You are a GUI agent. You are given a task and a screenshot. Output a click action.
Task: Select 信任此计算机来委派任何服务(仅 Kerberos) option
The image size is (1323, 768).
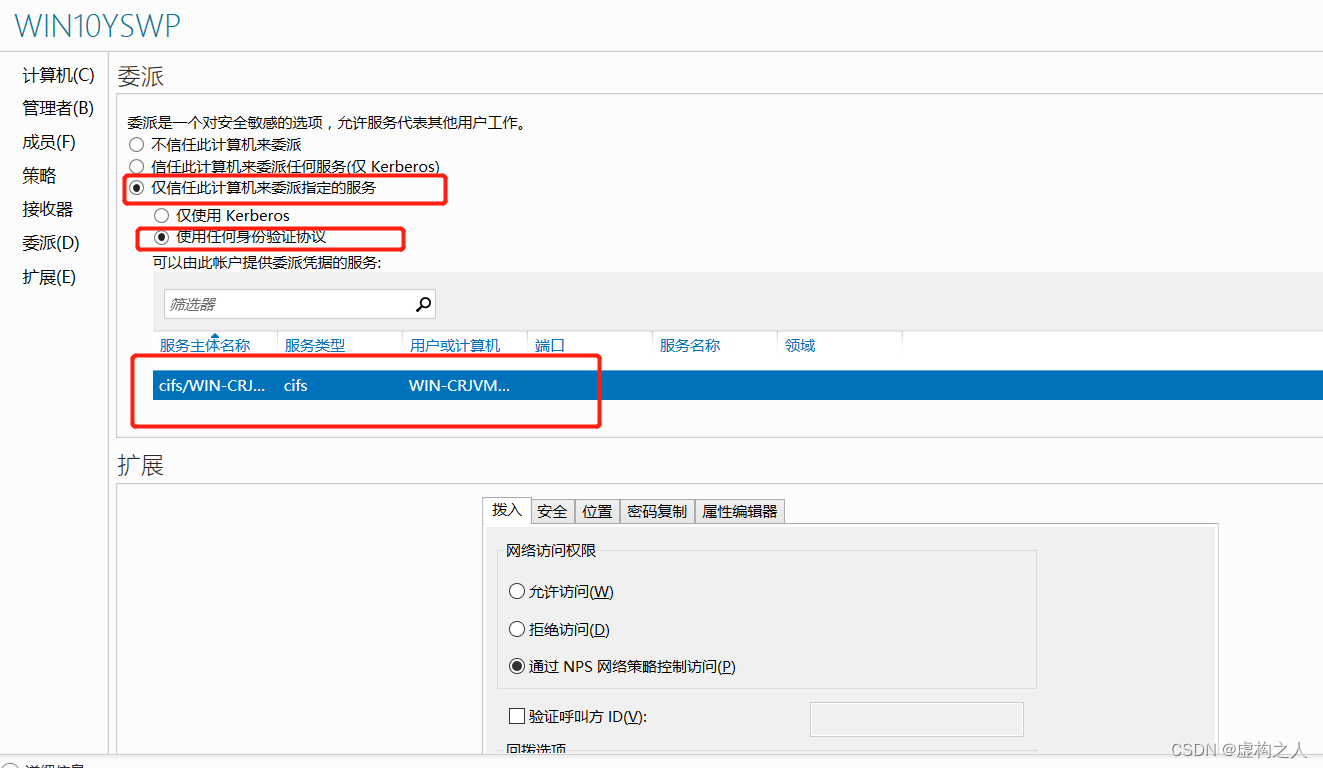(x=137, y=166)
